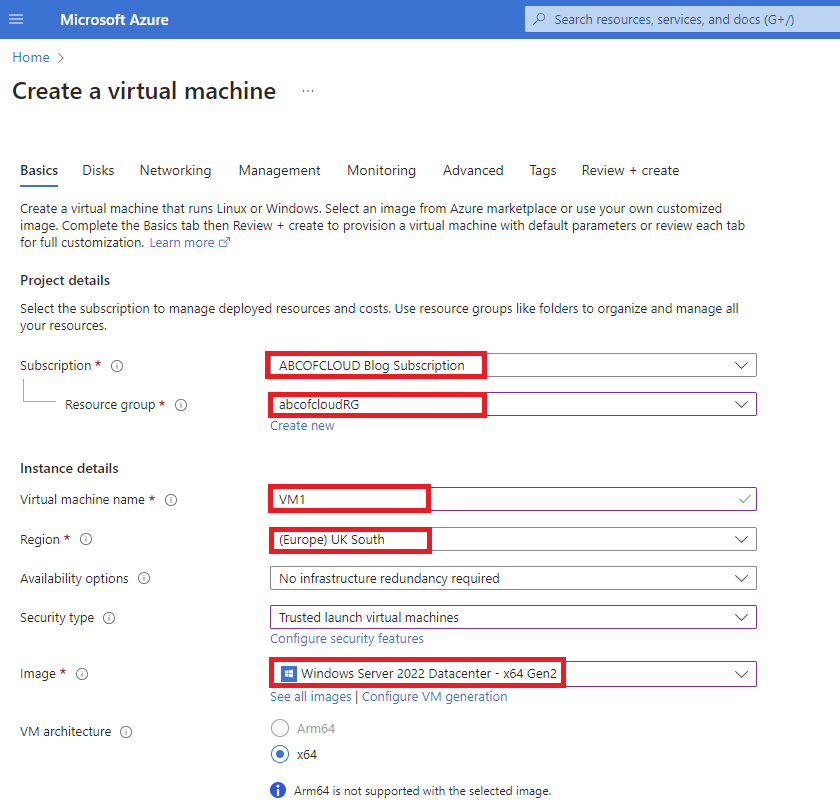Click Create new resource group link
The width and height of the screenshot is (840, 806).
point(302,425)
